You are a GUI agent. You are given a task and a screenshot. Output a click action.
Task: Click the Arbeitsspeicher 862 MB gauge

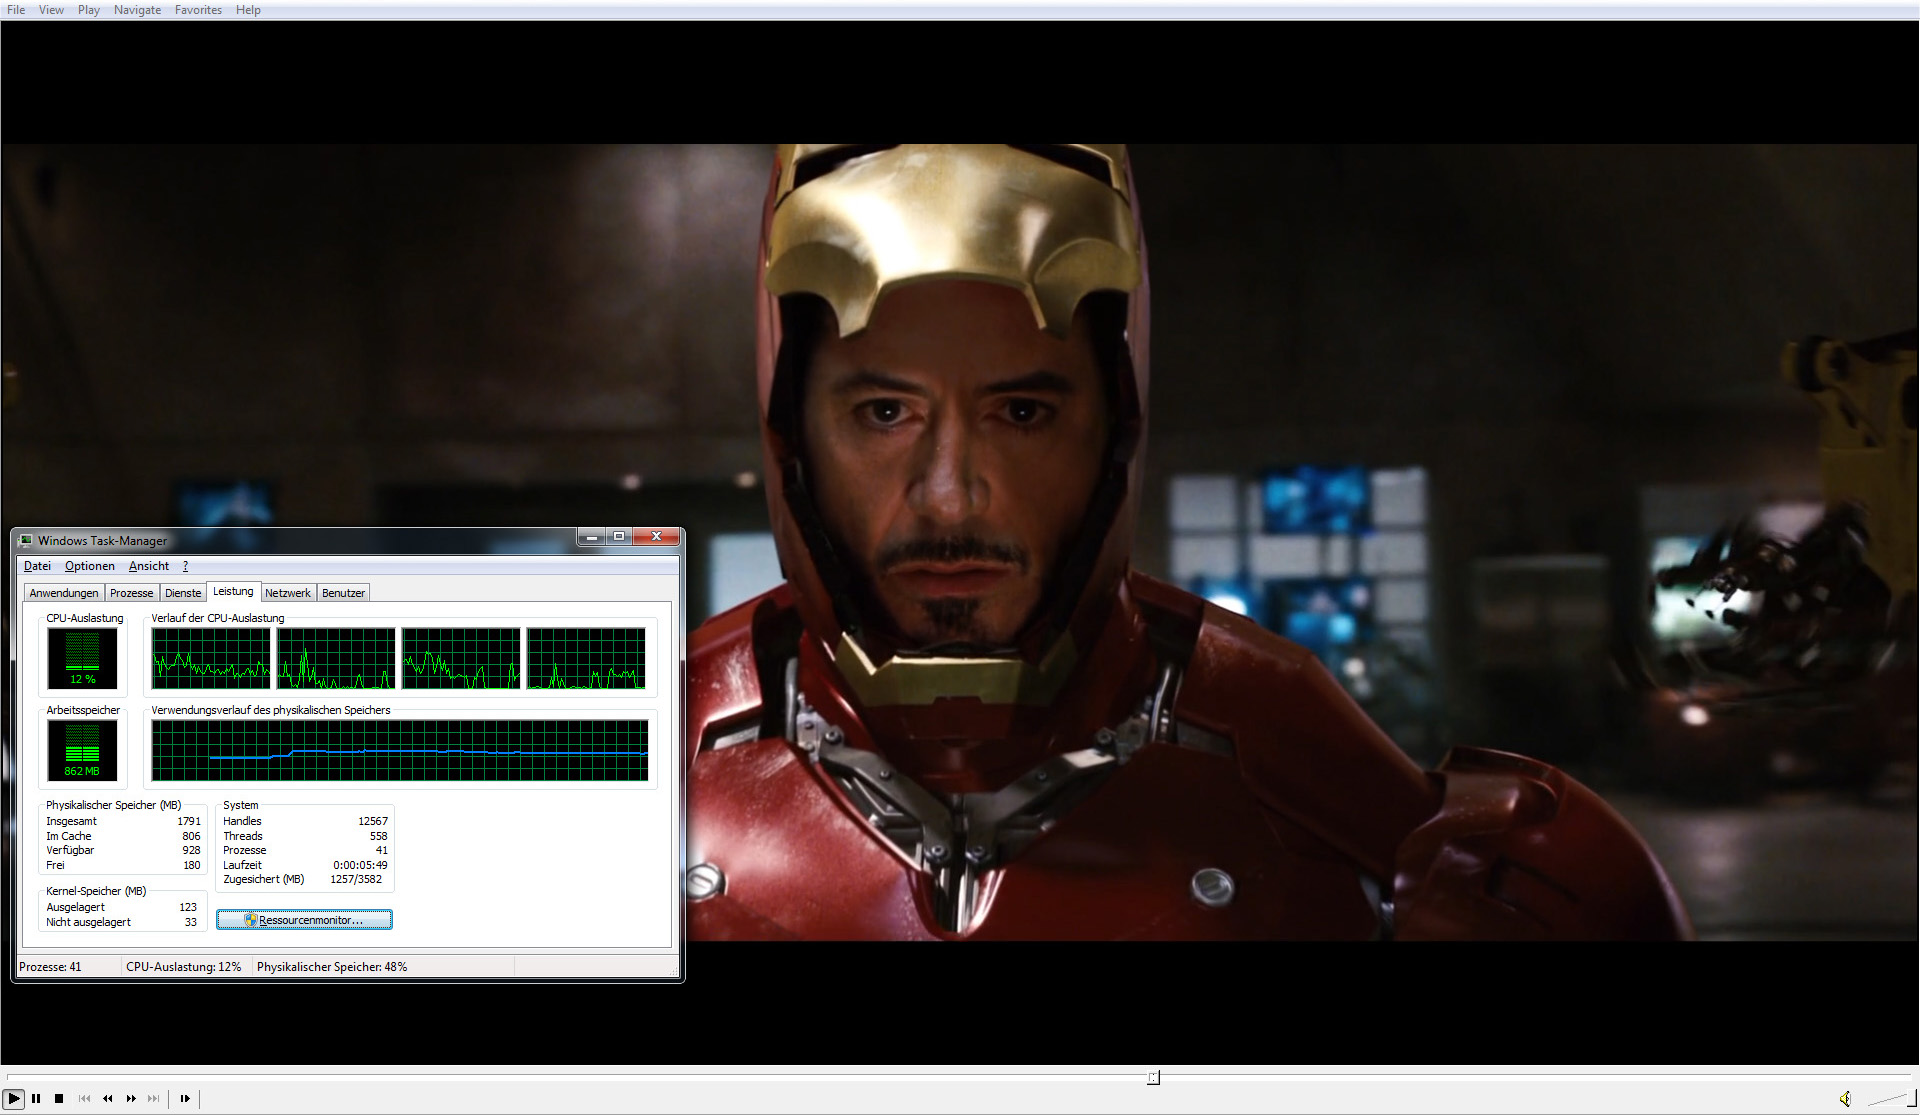click(82, 750)
